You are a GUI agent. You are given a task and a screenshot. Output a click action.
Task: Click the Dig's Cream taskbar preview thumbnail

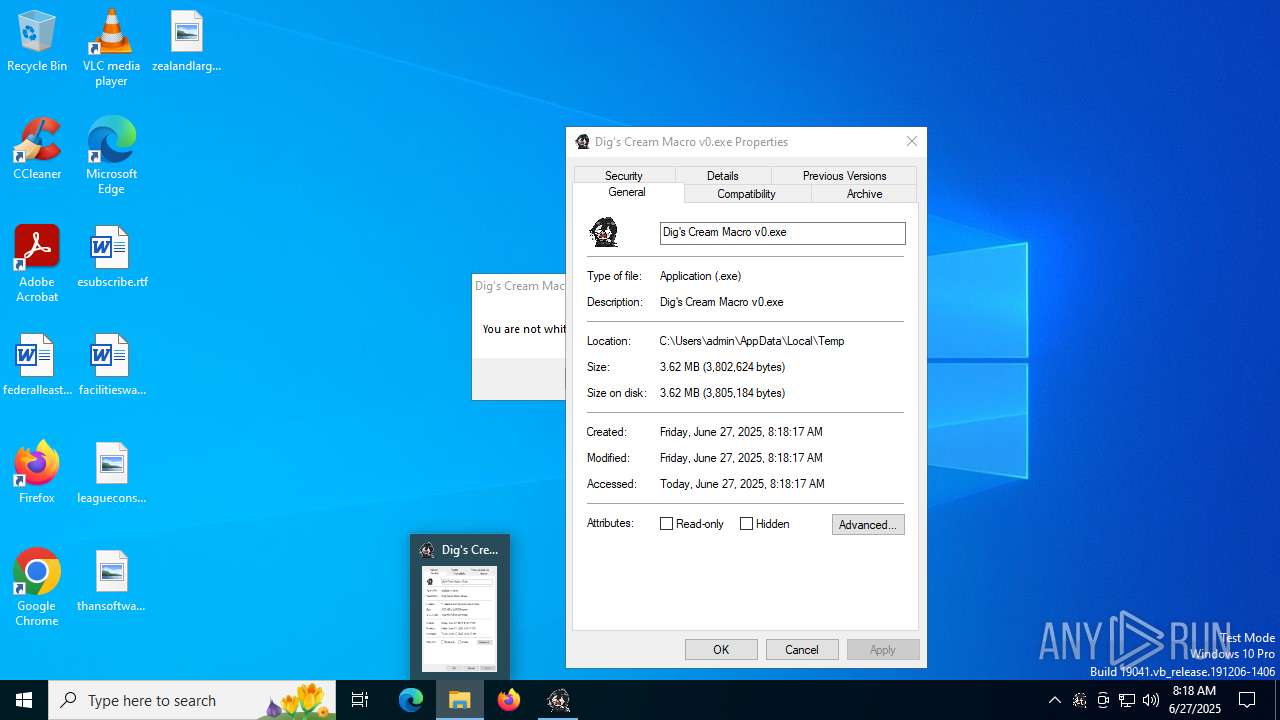tap(460, 618)
